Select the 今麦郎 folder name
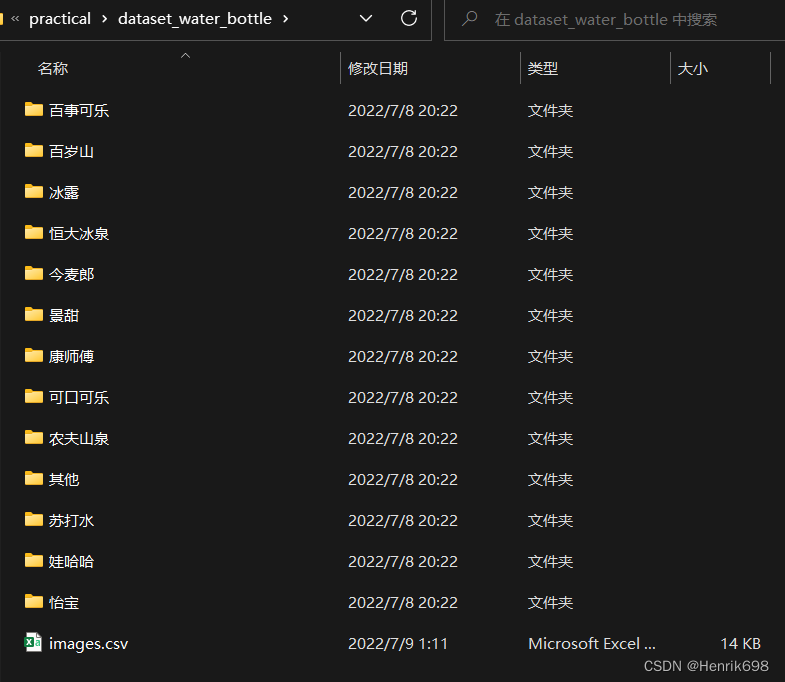The width and height of the screenshot is (785, 682). point(72,274)
